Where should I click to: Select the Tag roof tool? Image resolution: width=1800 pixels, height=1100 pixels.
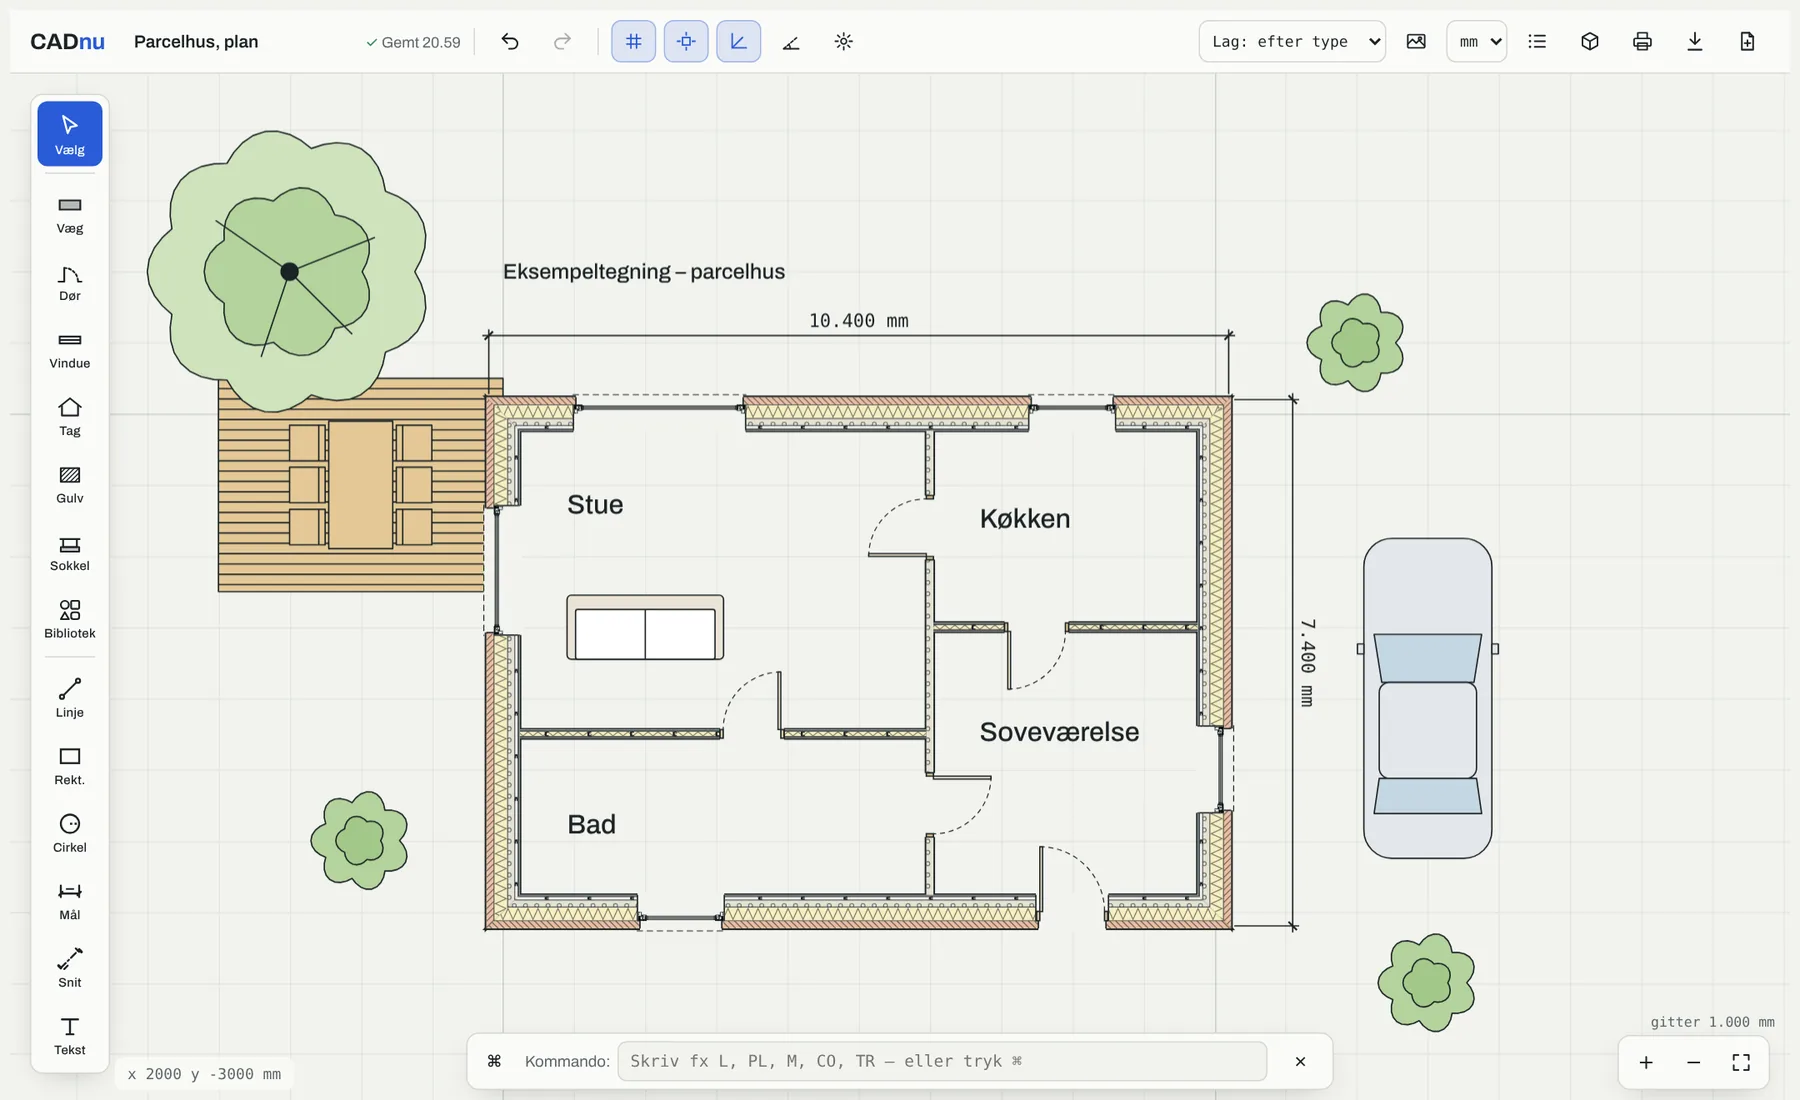(70, 418)
